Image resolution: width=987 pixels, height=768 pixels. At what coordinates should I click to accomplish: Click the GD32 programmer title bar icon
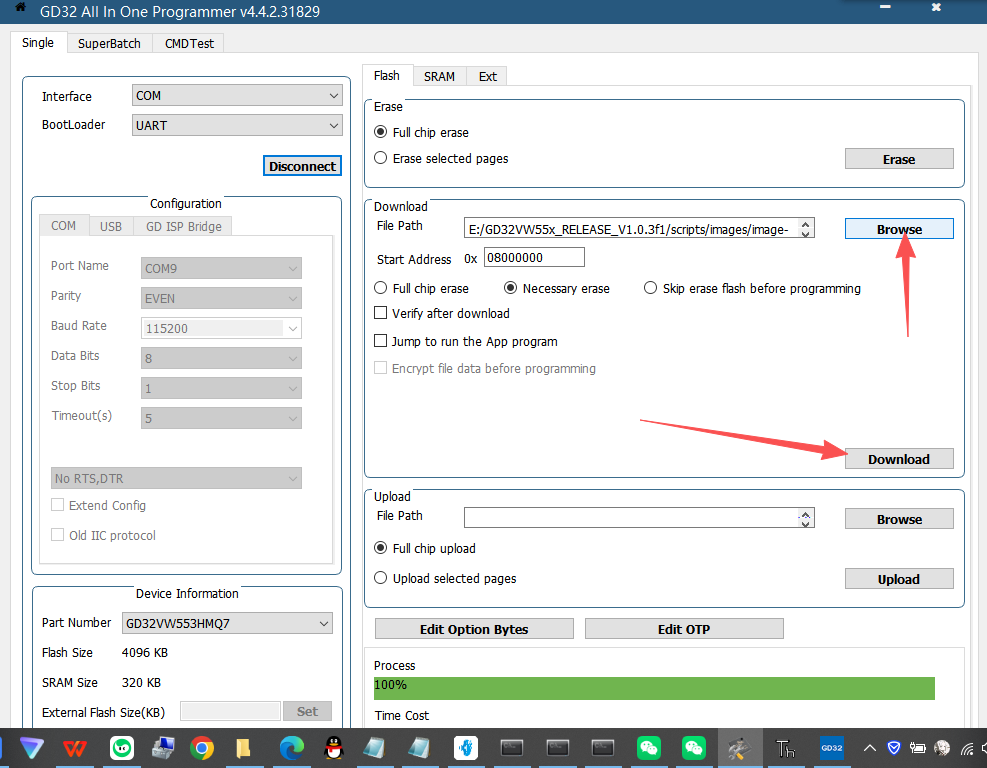[x=20, y=8]
